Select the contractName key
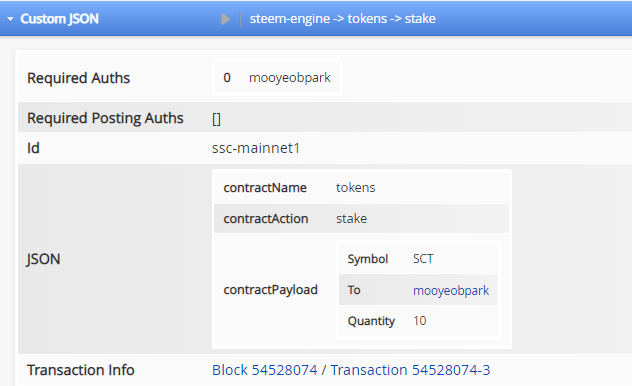The height and width of the screenshot is (386, 632). tap(265, 188)
